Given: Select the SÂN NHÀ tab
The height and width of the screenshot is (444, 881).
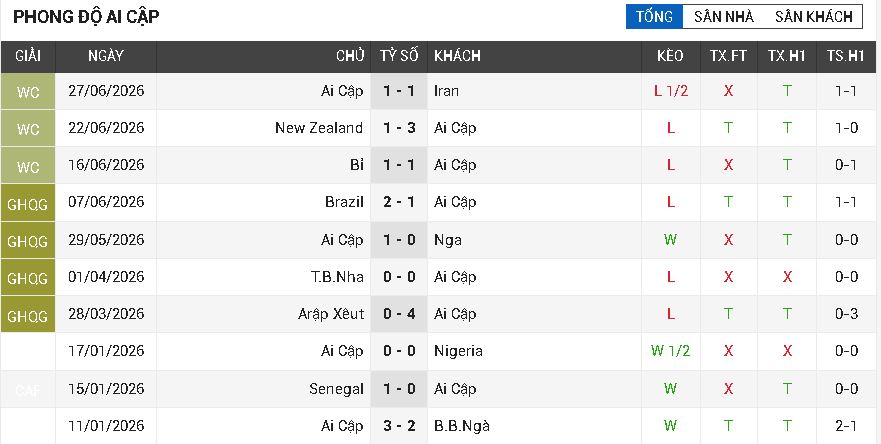Looking at the screenshot, I should pos(724,17).
